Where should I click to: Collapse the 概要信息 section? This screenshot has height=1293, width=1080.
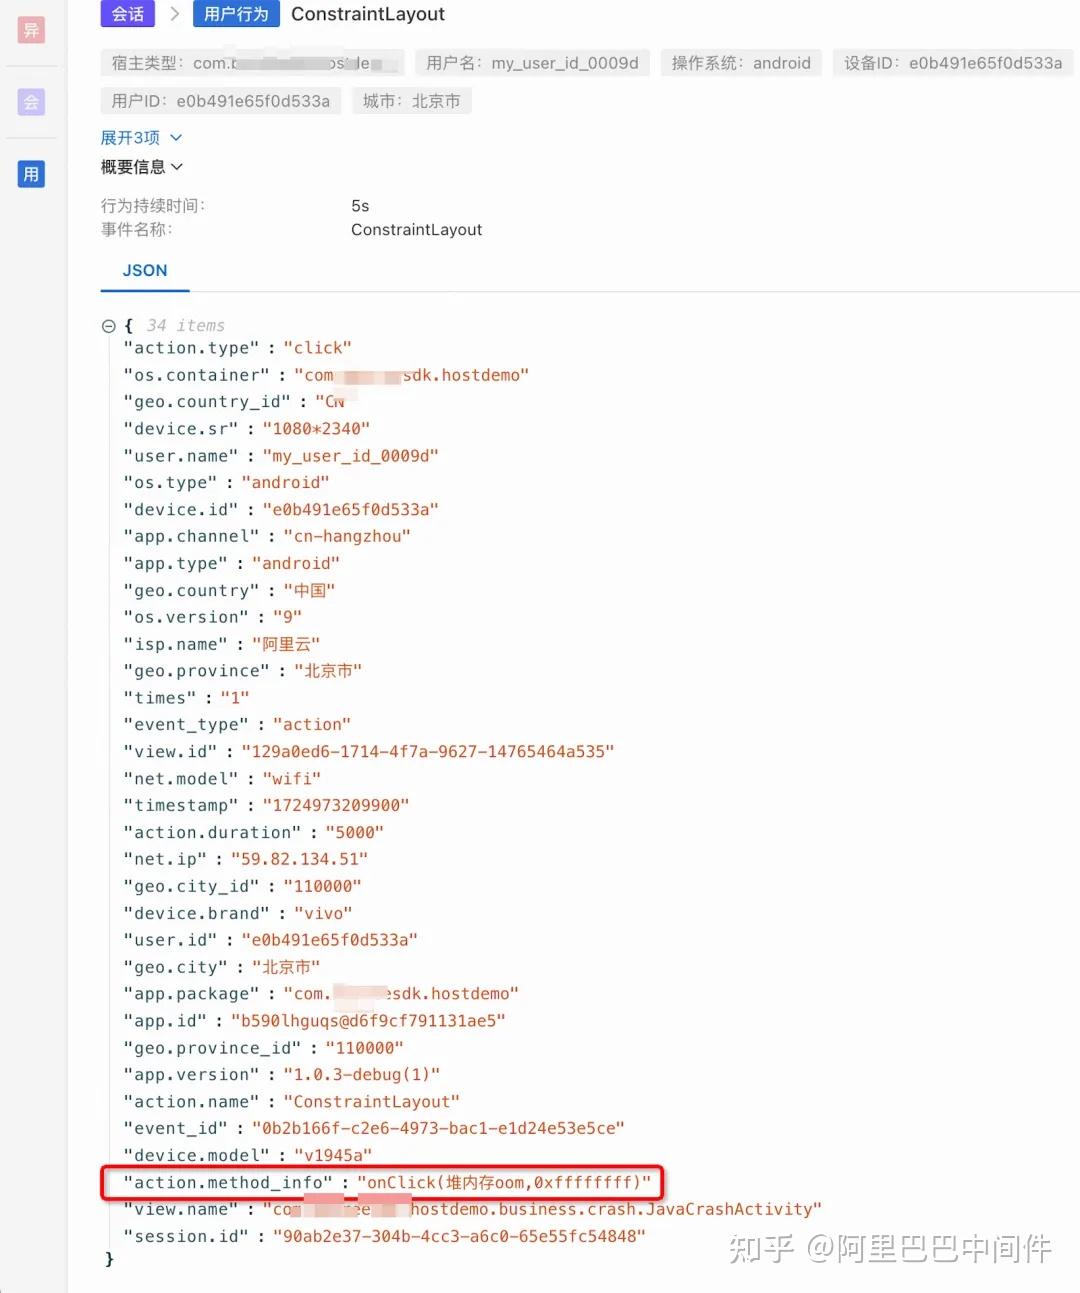coord(141,167)
